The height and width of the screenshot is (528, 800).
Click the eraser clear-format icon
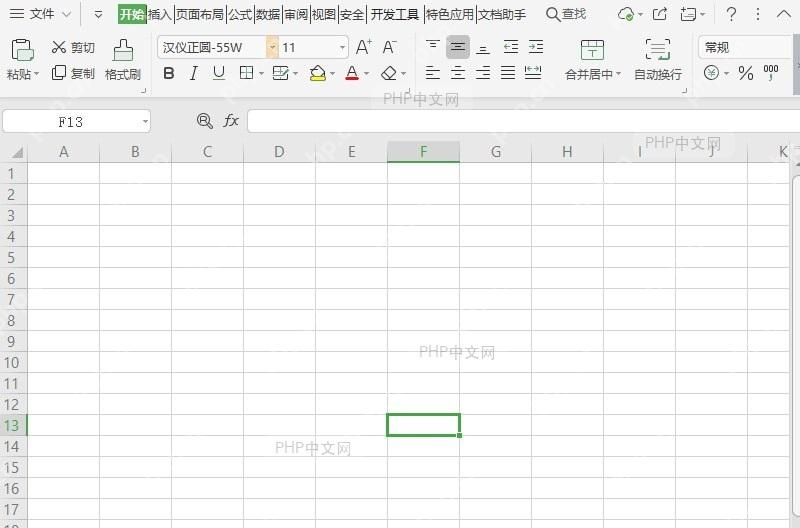(389, 73)
